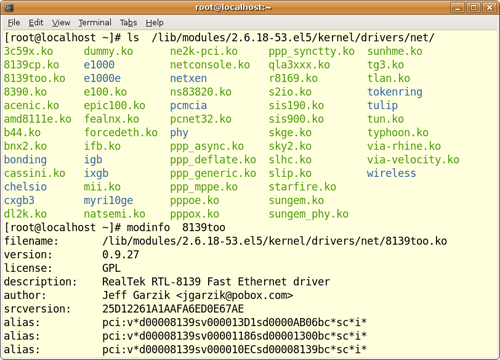
Task: Click the file name forcedeth.ko
Action: (x=121, y=133)
